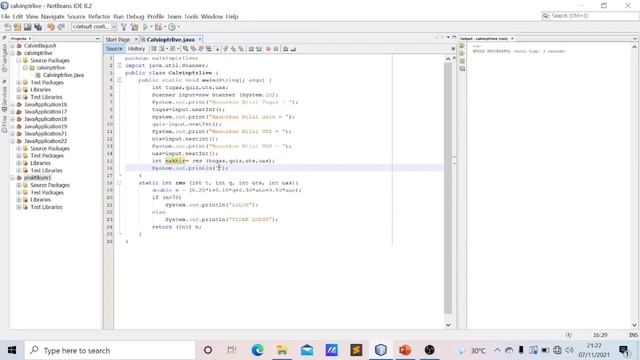Image resolution: width=640 pixels, height=360 pixels.
Task: Click the Build Project hammer icon
Action: click(124, 27)
